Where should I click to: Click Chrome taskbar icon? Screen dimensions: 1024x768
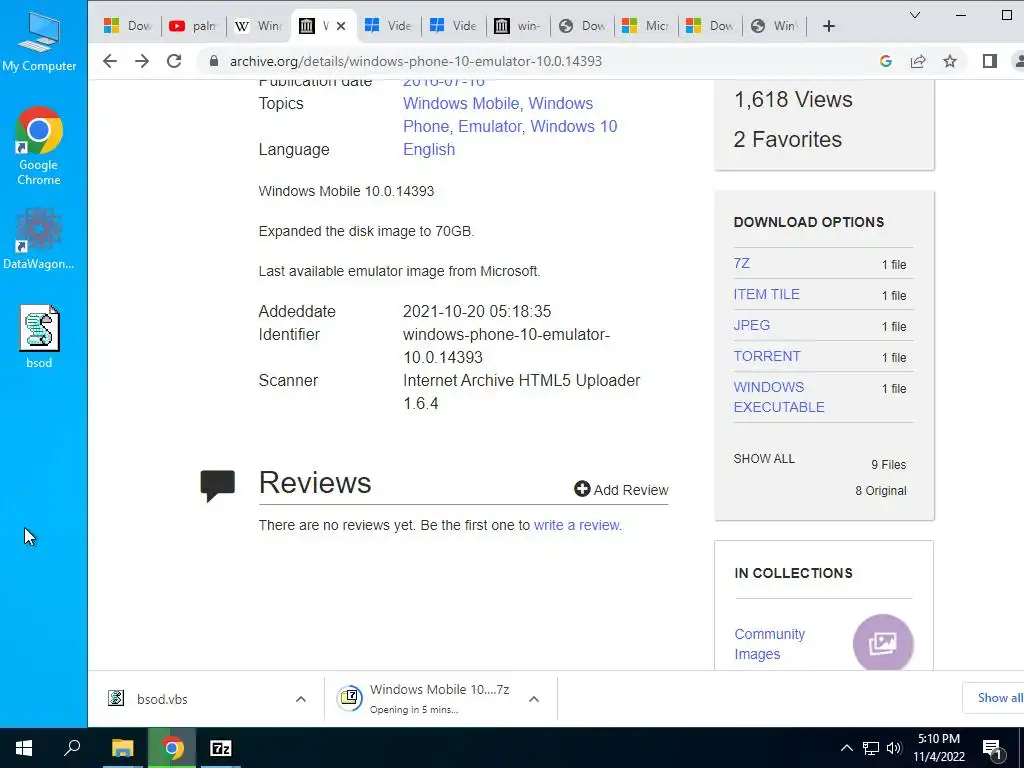click(172, 748)
